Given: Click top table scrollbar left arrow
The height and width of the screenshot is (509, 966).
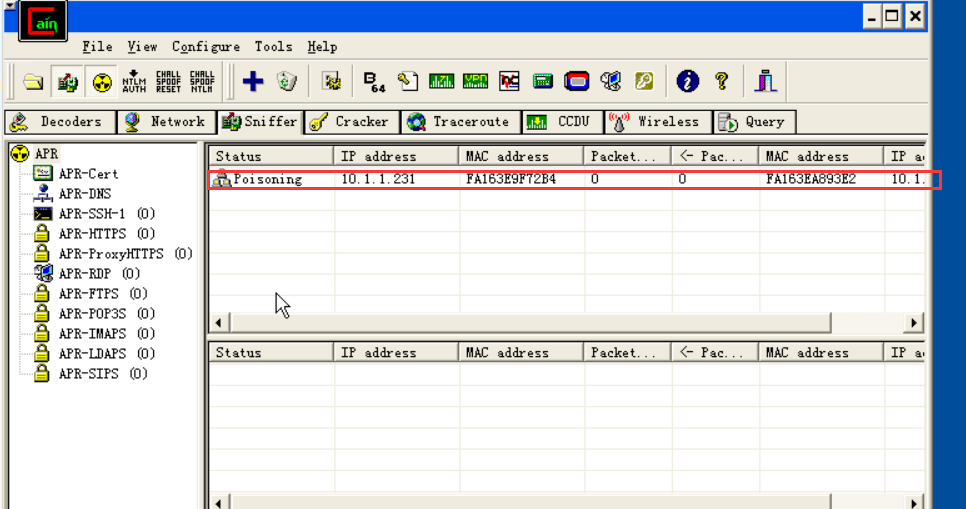Looking at the screenshot, I should (219, 322).
